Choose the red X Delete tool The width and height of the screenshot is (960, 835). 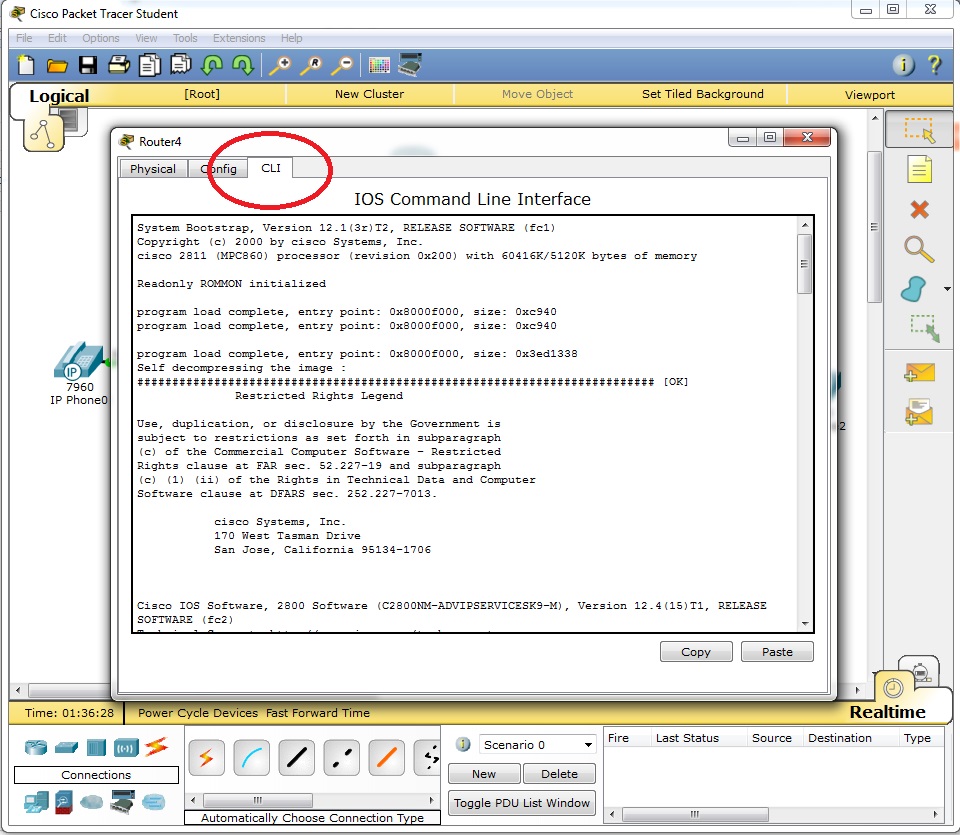(x=919, y=210)
